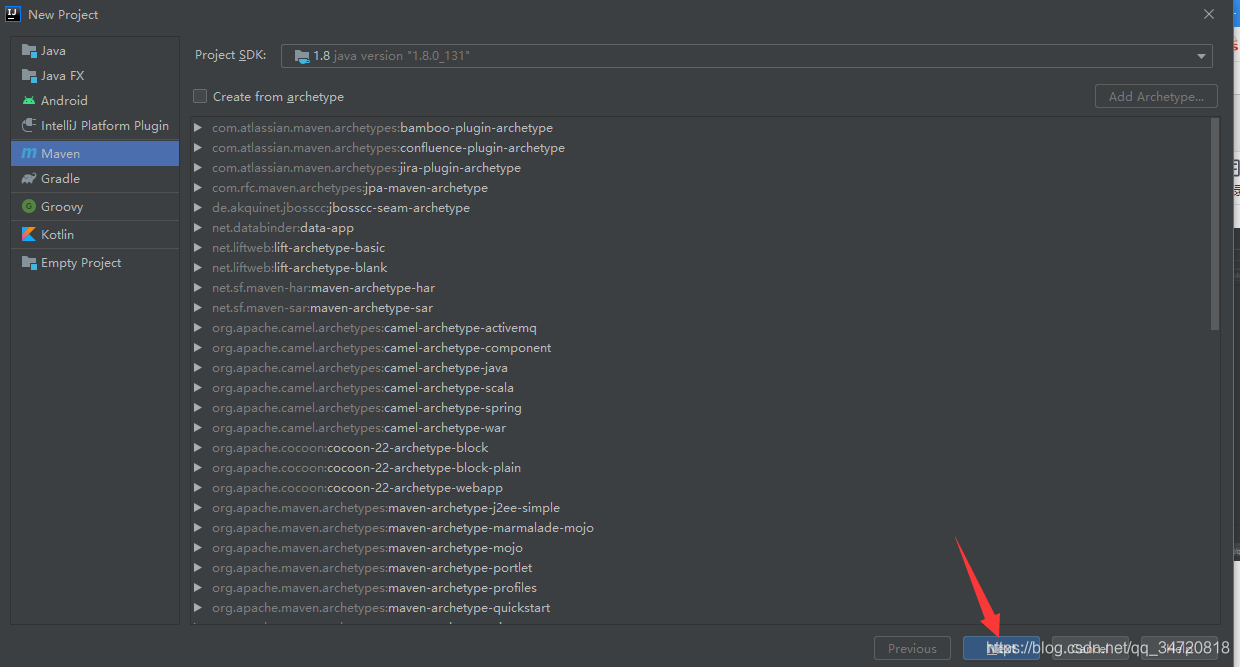Select Java in project type list
Screen dimensions: 1240x667
(x=95, y=51)
